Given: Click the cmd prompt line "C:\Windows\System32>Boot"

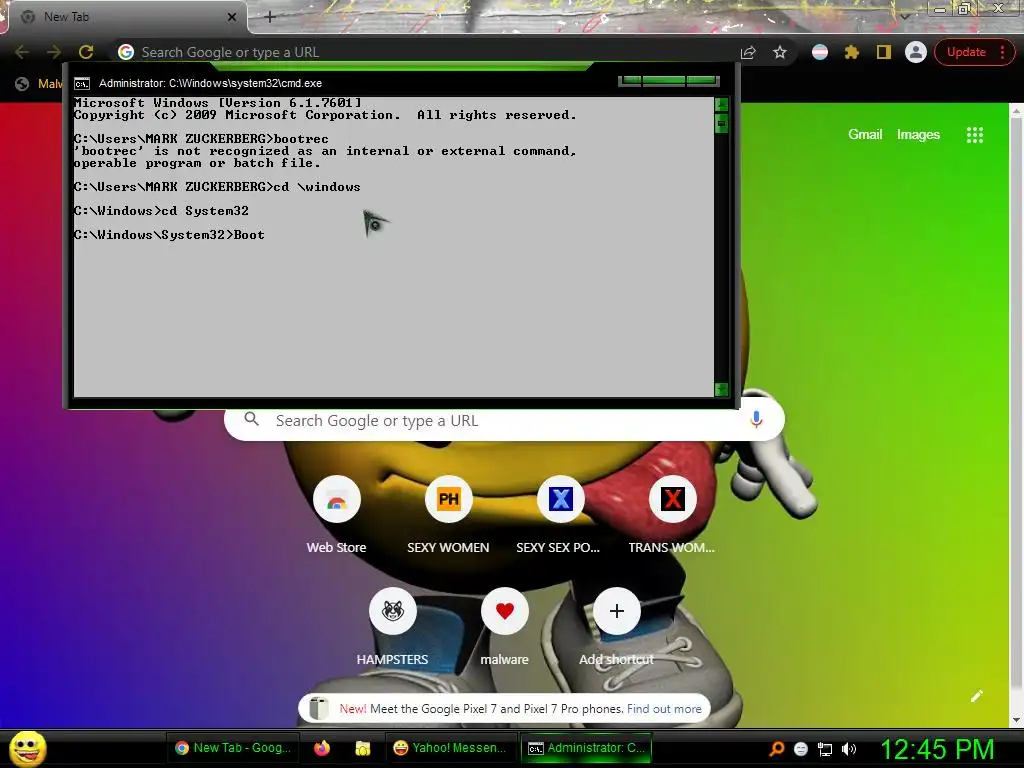Looking at the screenshot, I should (169, 235).
